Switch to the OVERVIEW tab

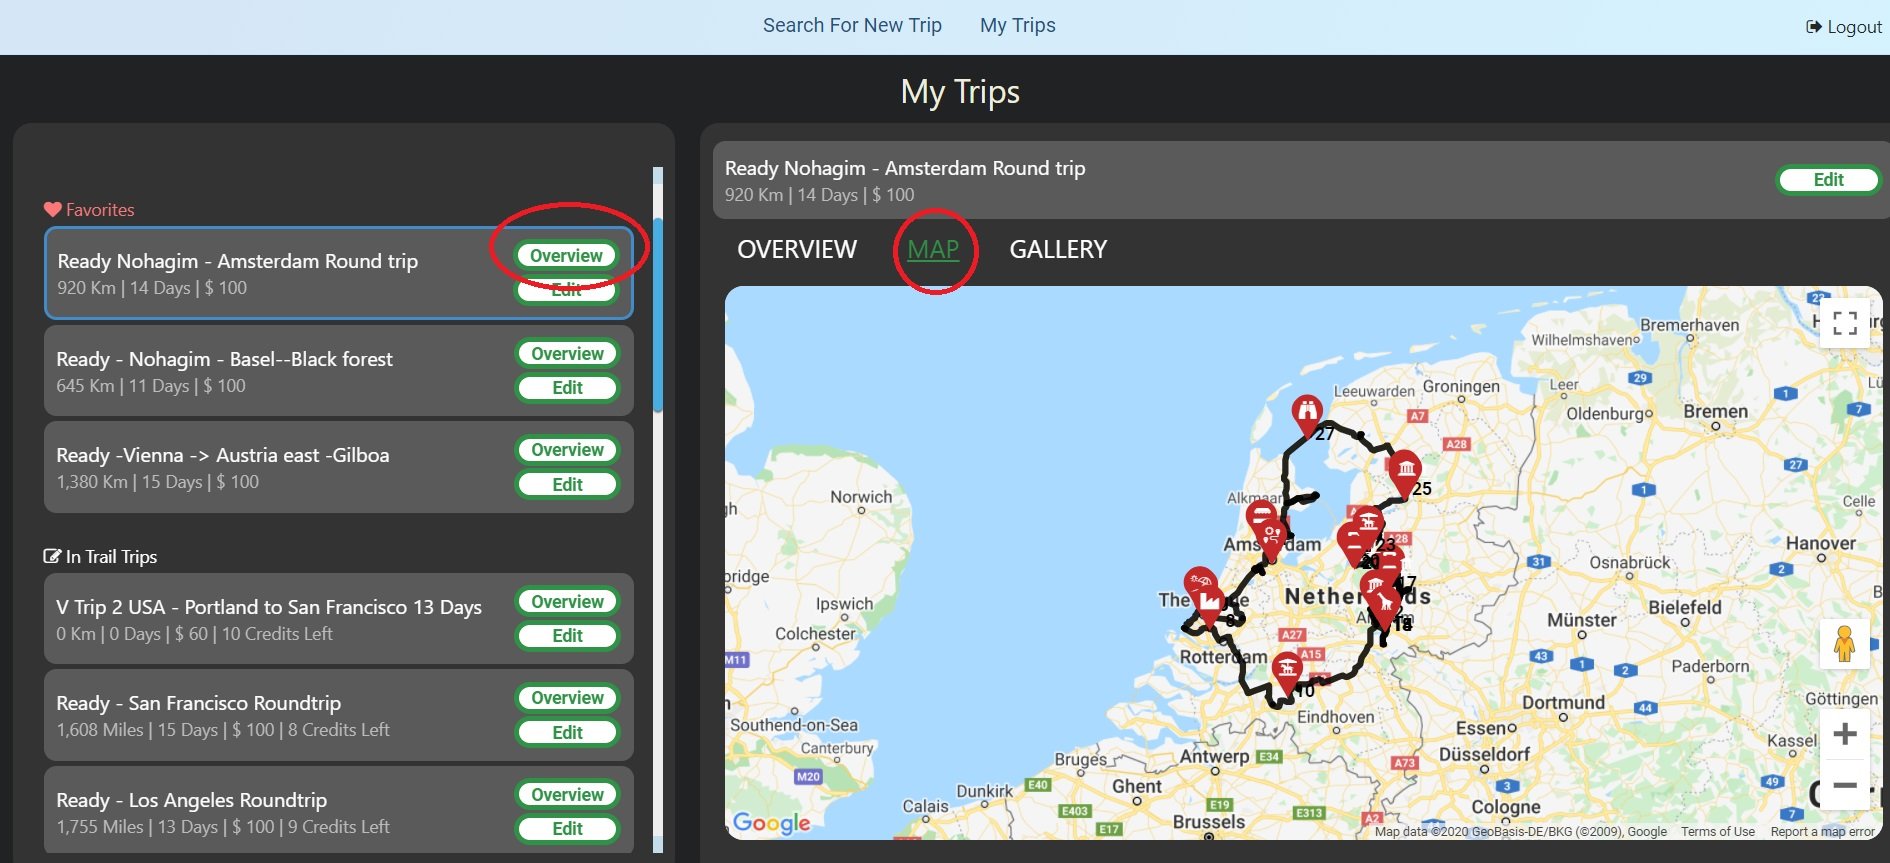[x=797, y=249]
